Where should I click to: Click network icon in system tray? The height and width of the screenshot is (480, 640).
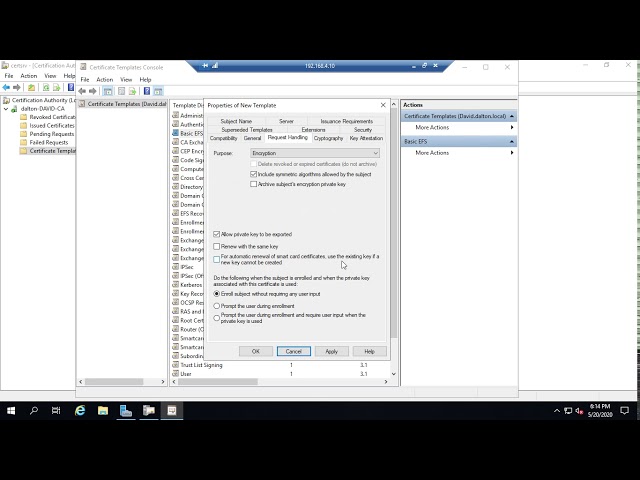tap(568, 411)
